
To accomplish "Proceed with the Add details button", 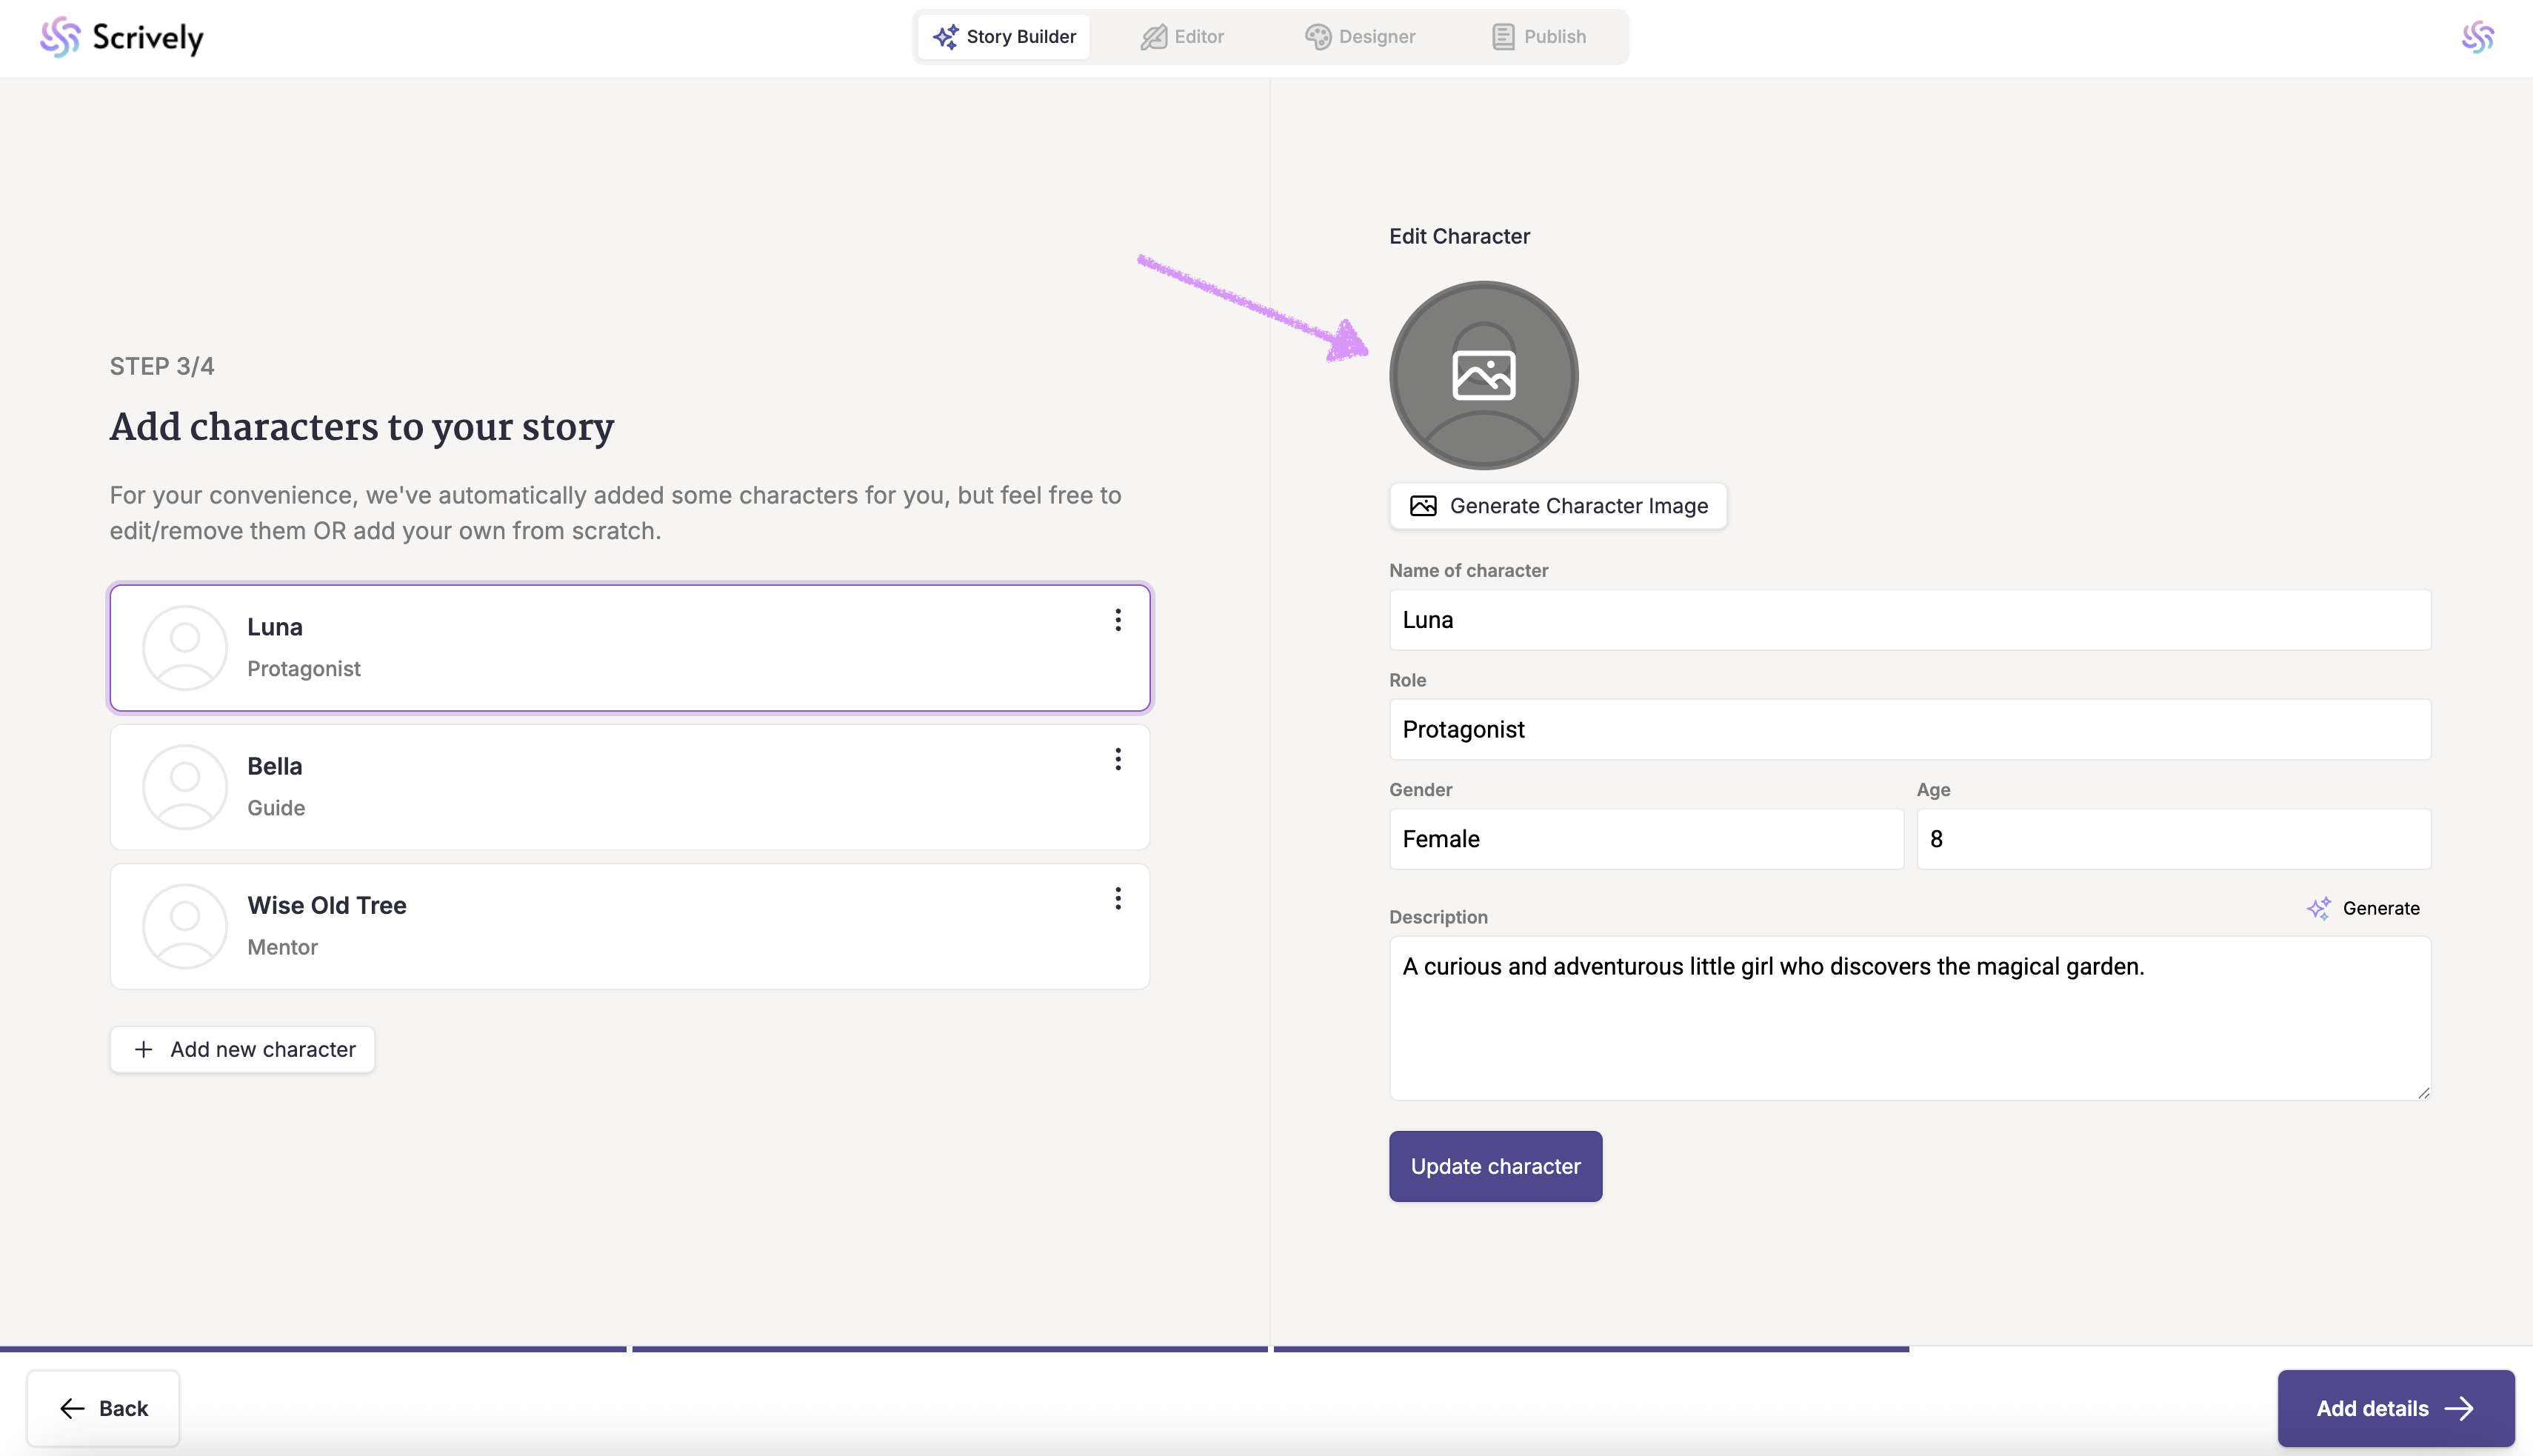I will [x=2395, y=1408].
